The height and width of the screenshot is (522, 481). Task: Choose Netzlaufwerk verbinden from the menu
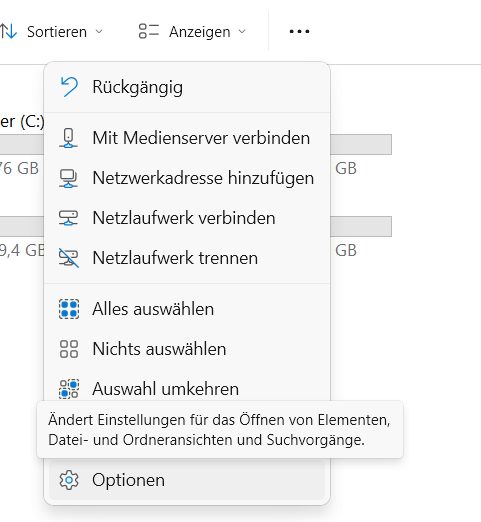pos(187,218)
